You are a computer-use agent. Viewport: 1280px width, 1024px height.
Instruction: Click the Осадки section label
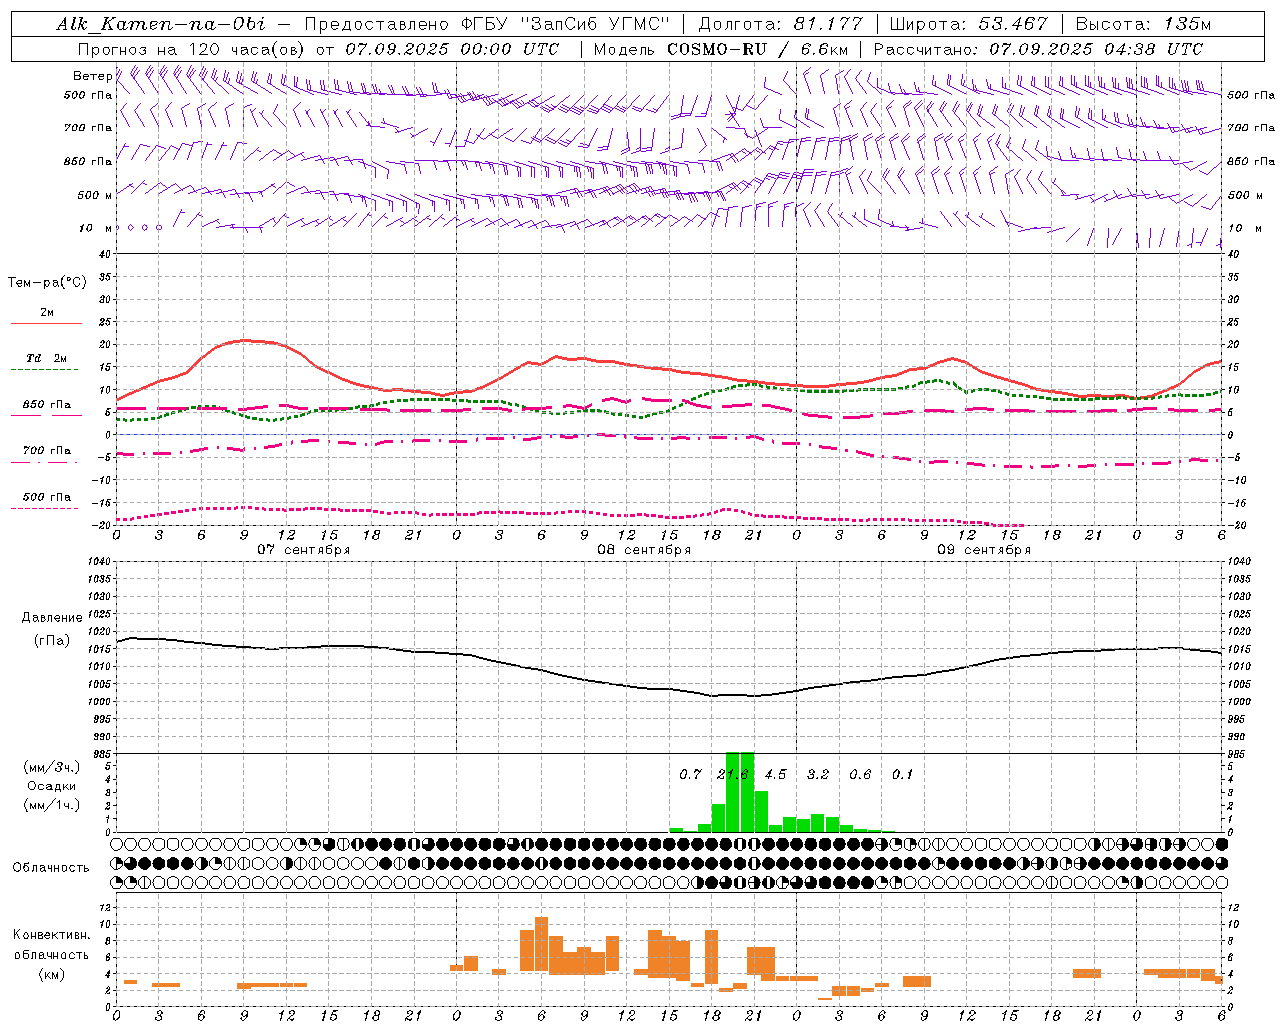(52, 786)
